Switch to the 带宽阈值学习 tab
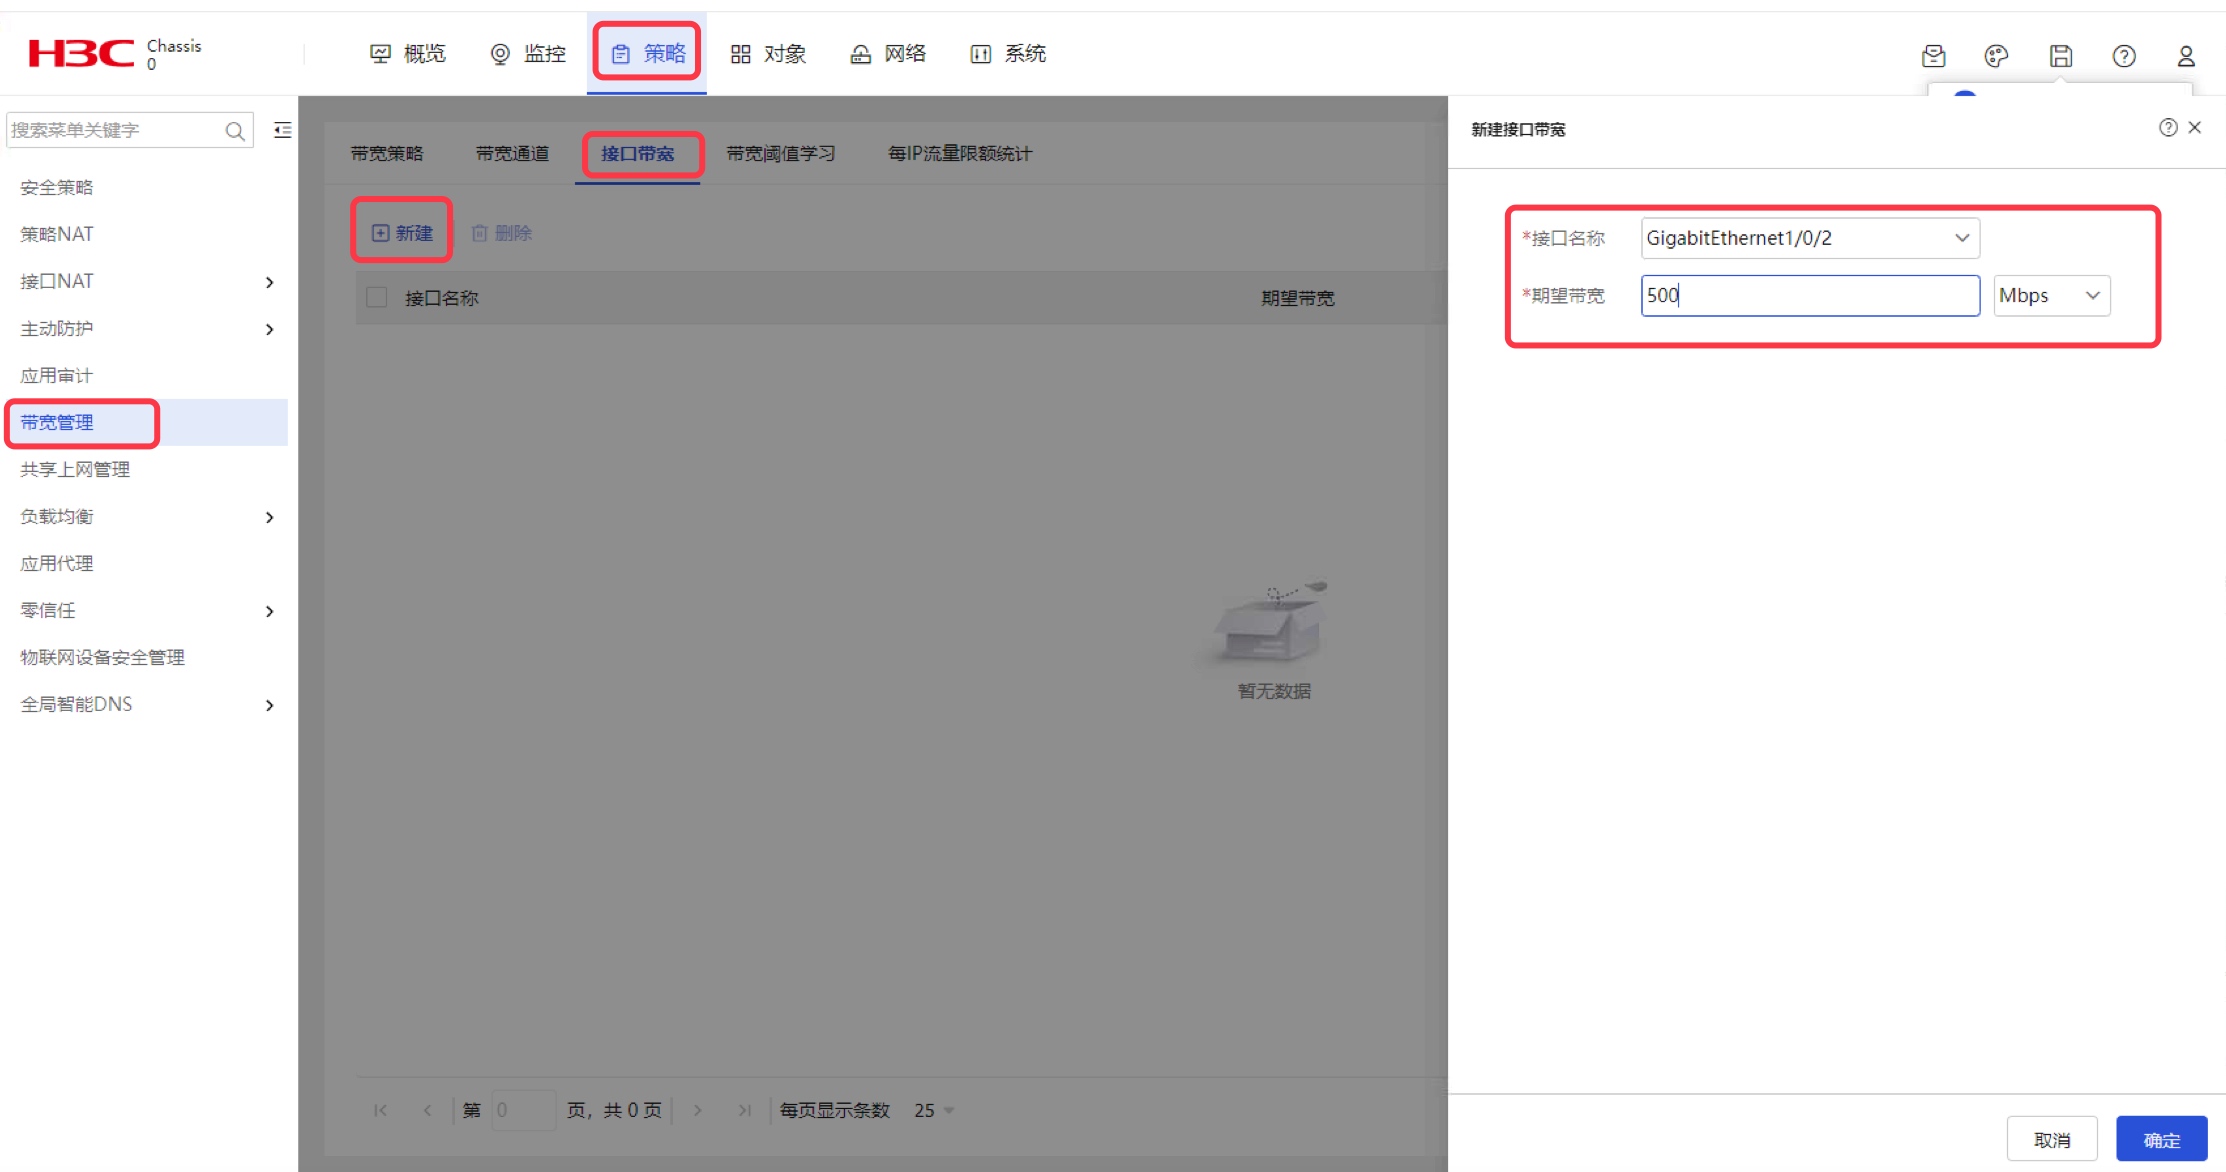This screenshot has width=2226, height=1172. click(x=781, y=153)
